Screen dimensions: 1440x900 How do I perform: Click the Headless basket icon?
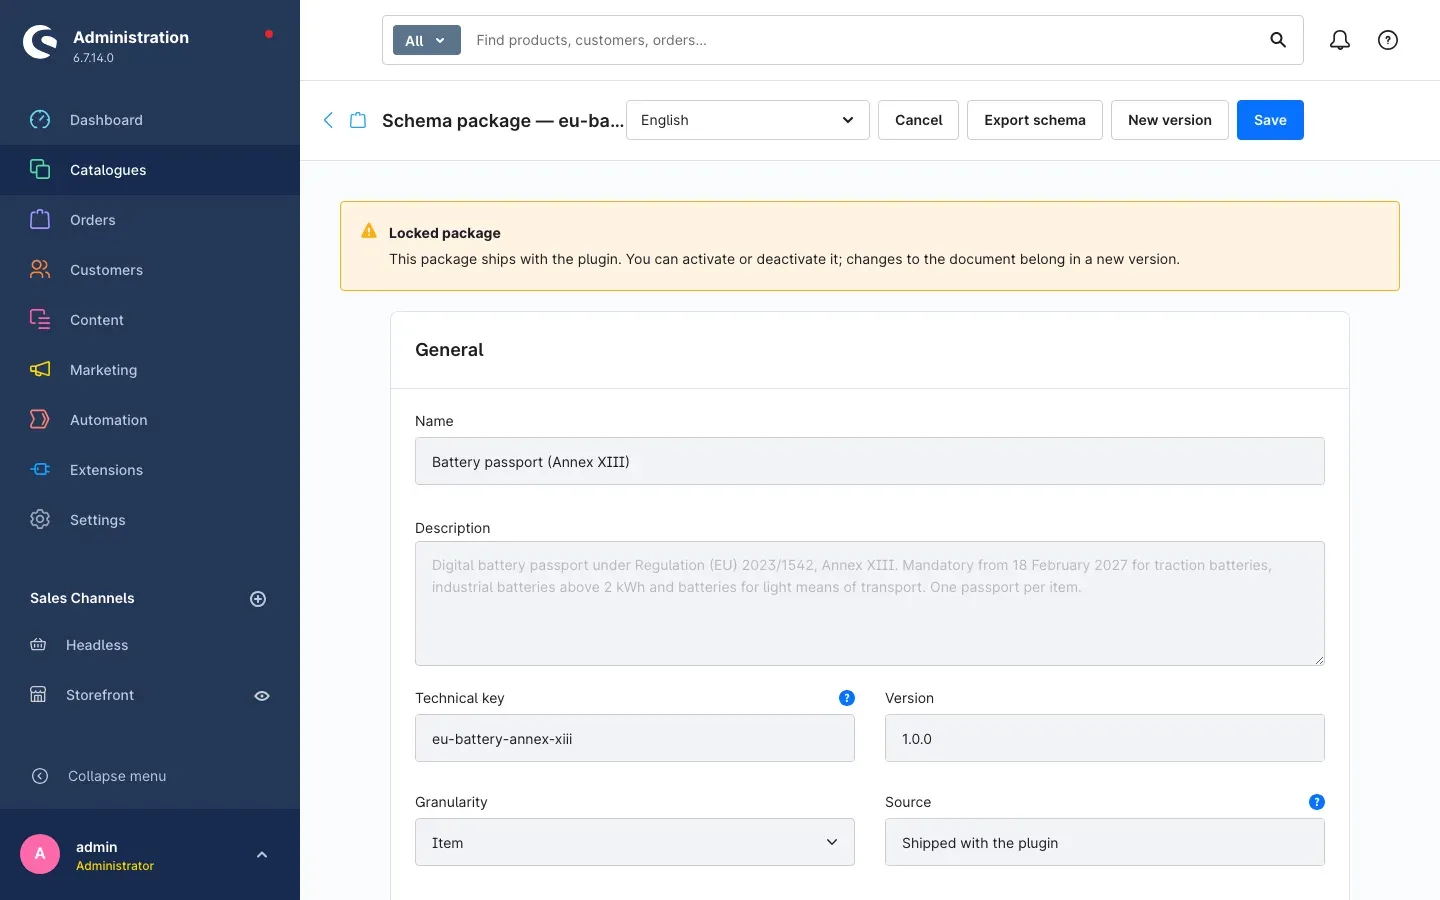[x=38, y=645]
